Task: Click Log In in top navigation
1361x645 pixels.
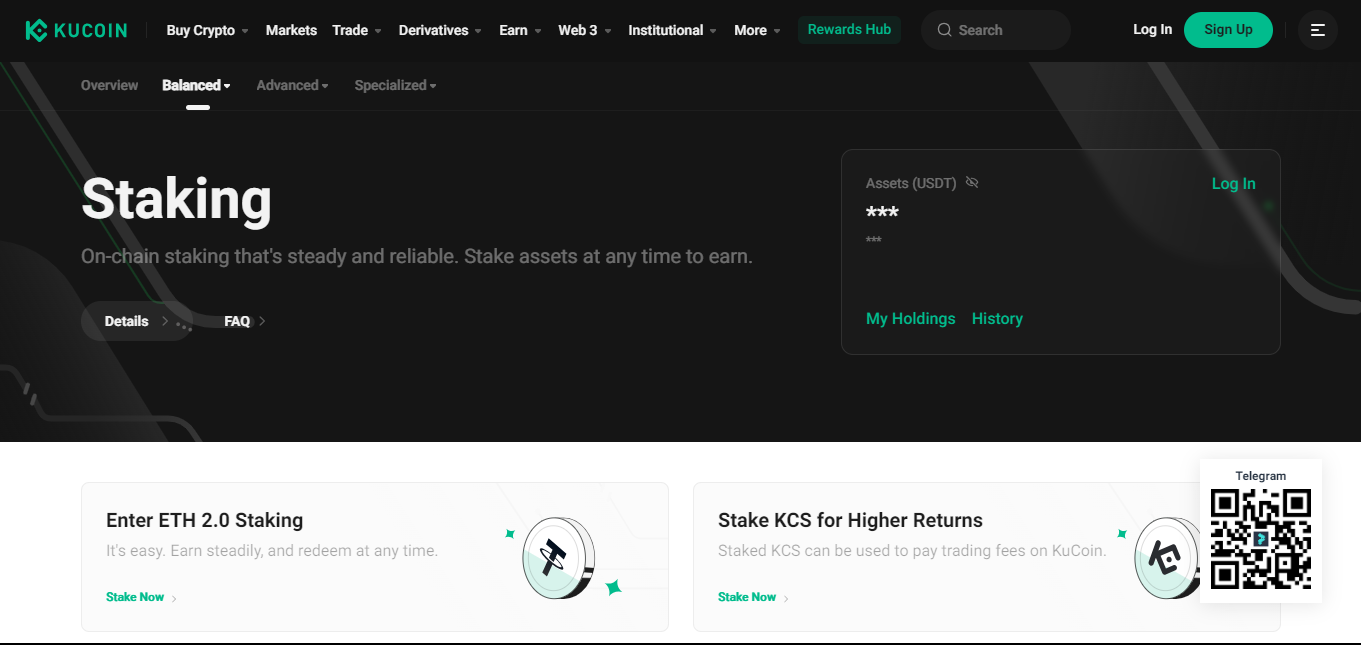Action: point(1152,30)
